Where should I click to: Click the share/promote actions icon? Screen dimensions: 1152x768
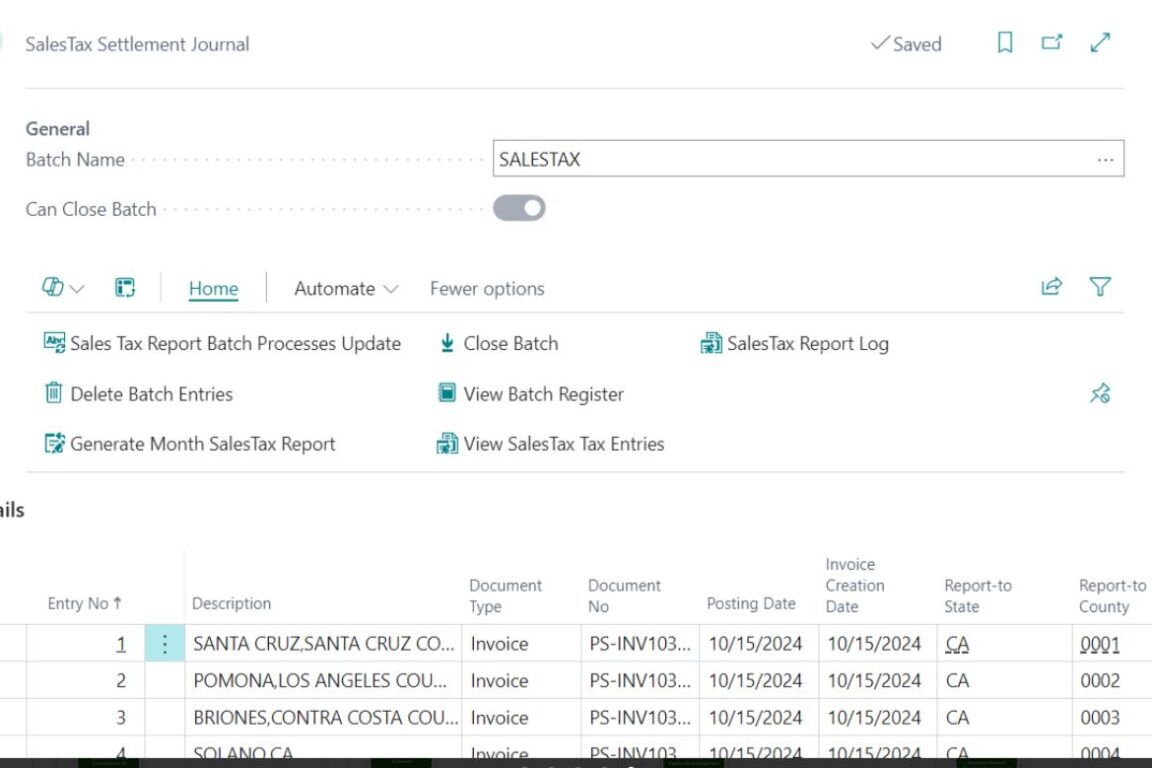[x=1051, y=287]
